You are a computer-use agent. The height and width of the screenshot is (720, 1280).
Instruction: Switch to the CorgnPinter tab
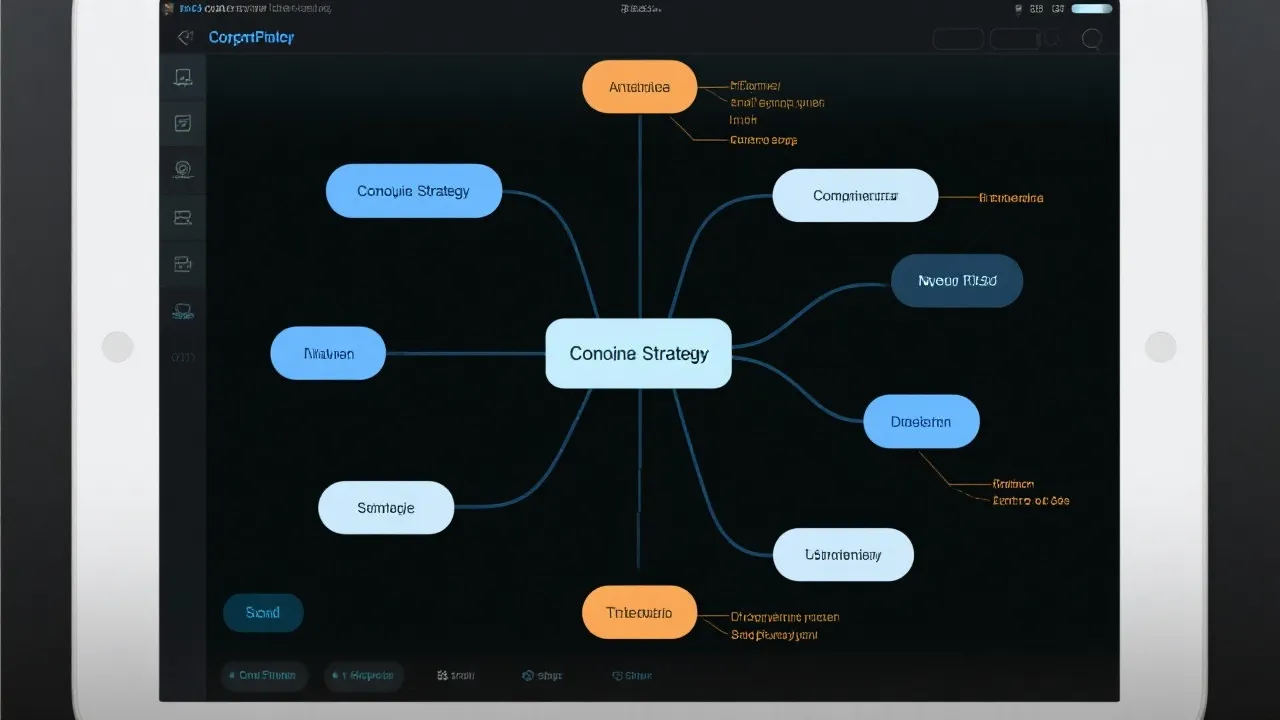point(250,37)
